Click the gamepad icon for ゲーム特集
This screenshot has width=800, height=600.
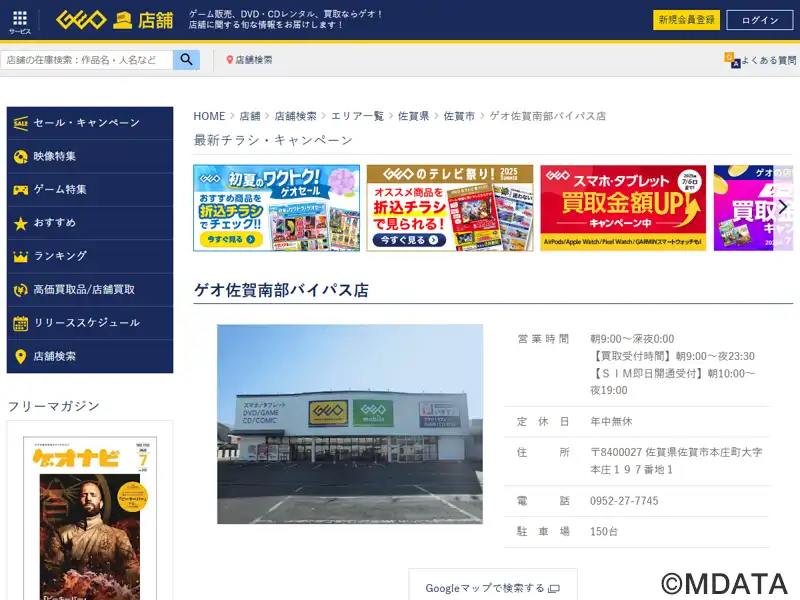20,190
